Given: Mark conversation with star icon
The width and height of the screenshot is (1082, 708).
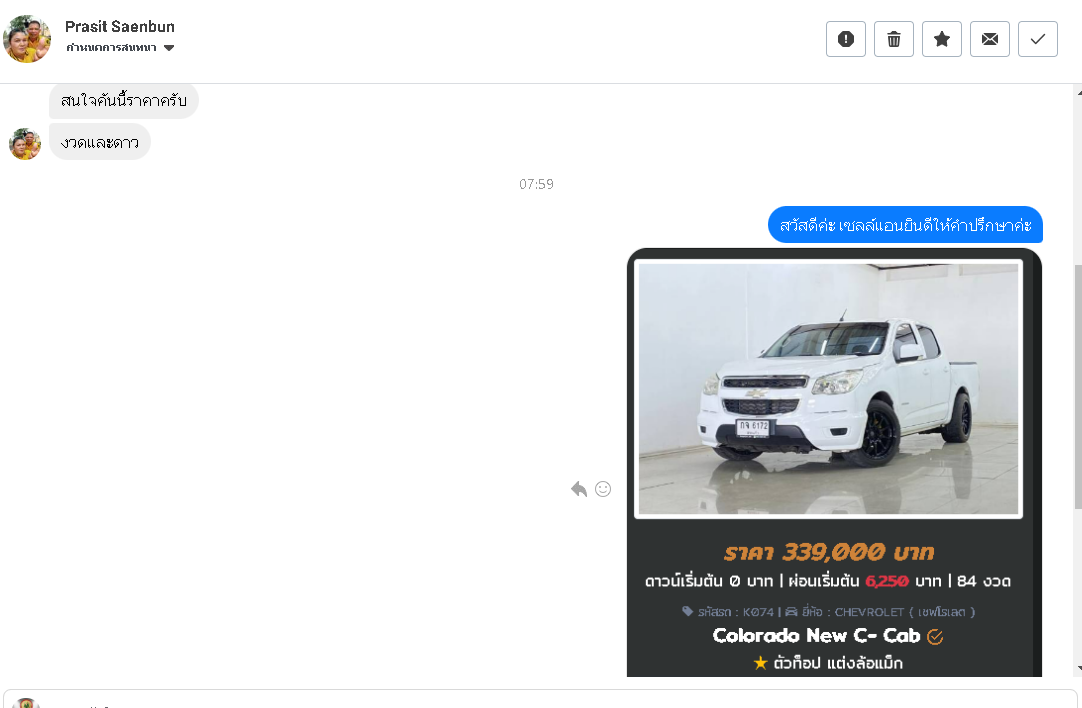Looking at the screenshot, I should pos(942,39).
